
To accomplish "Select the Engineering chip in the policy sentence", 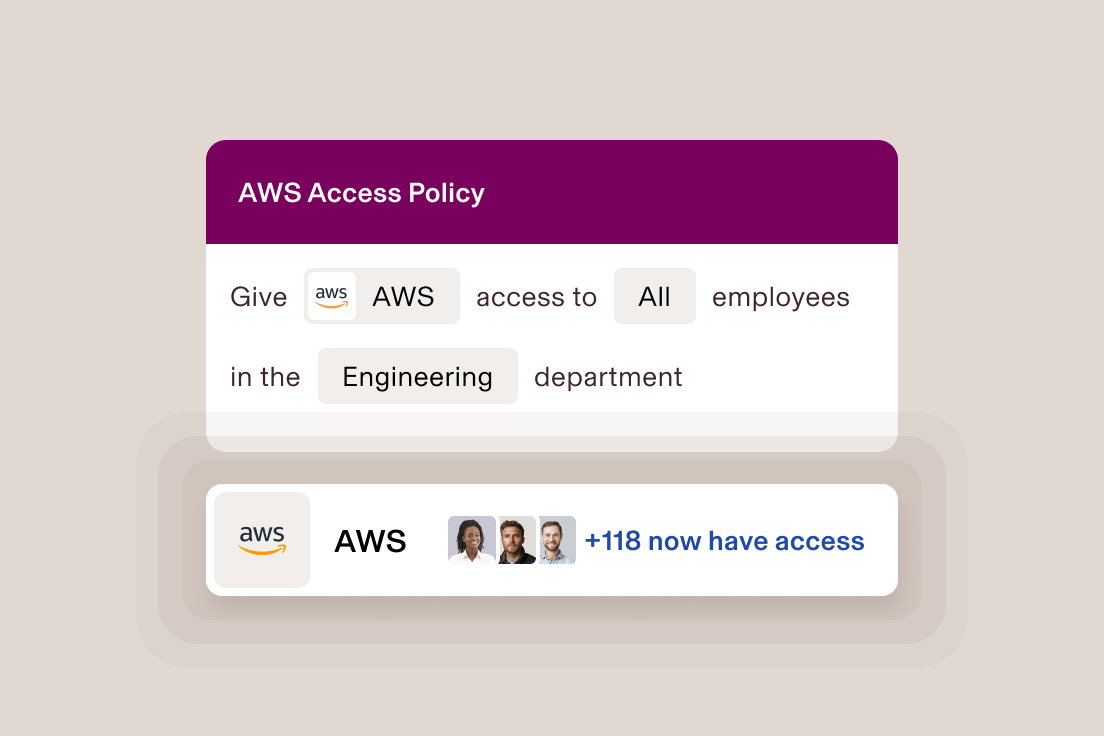I will coord(417,376).
